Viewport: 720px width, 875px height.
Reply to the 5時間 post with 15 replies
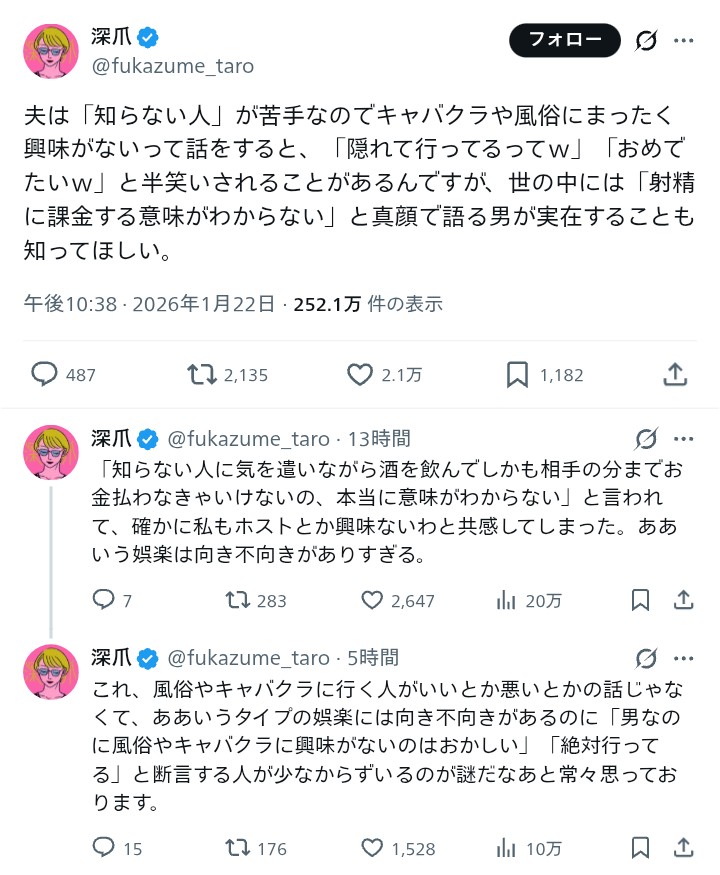click(104, 848)
